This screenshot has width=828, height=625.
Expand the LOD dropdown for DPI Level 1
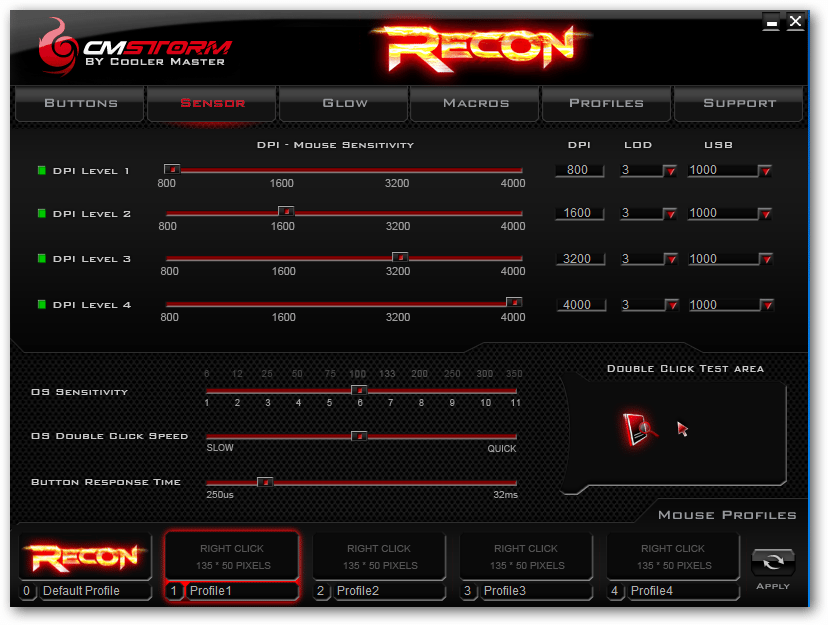click(670, 171)
